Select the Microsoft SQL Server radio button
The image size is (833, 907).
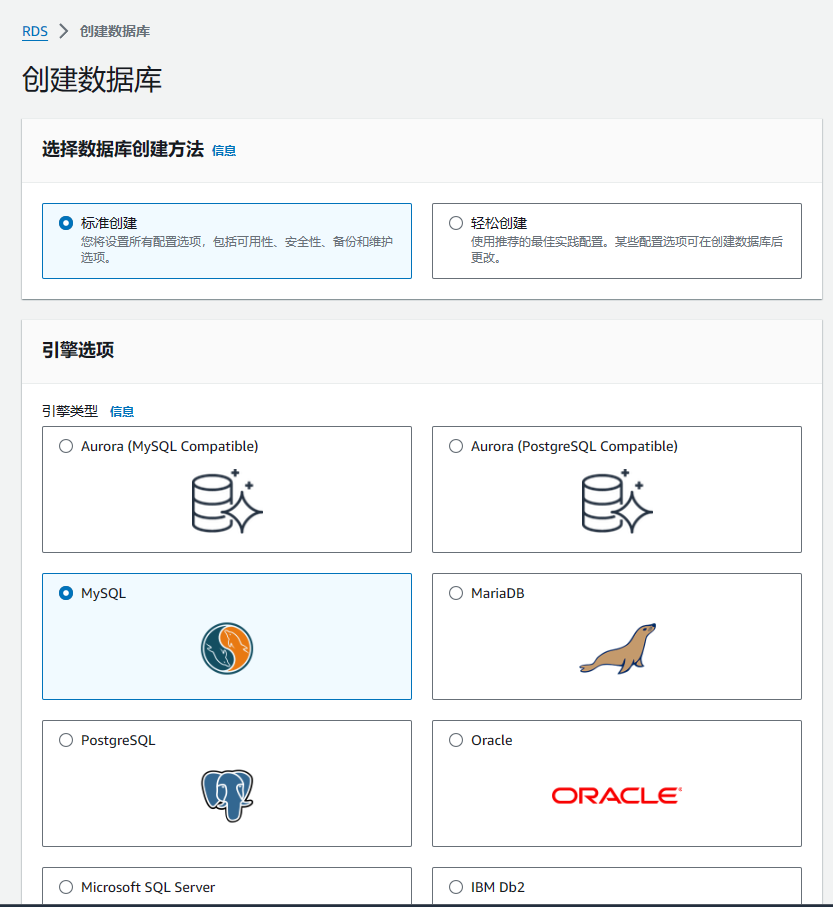(66, 887)
